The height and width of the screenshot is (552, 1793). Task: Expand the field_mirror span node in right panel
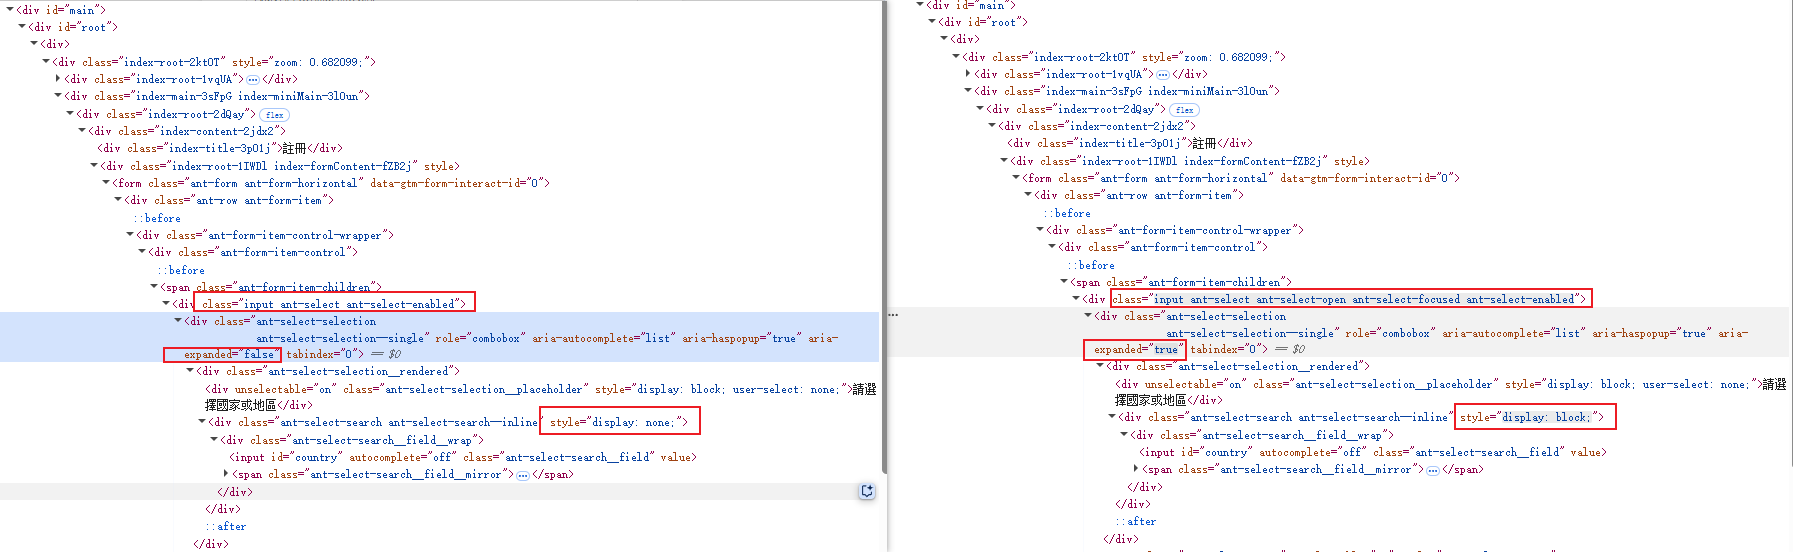point(1136,469)
